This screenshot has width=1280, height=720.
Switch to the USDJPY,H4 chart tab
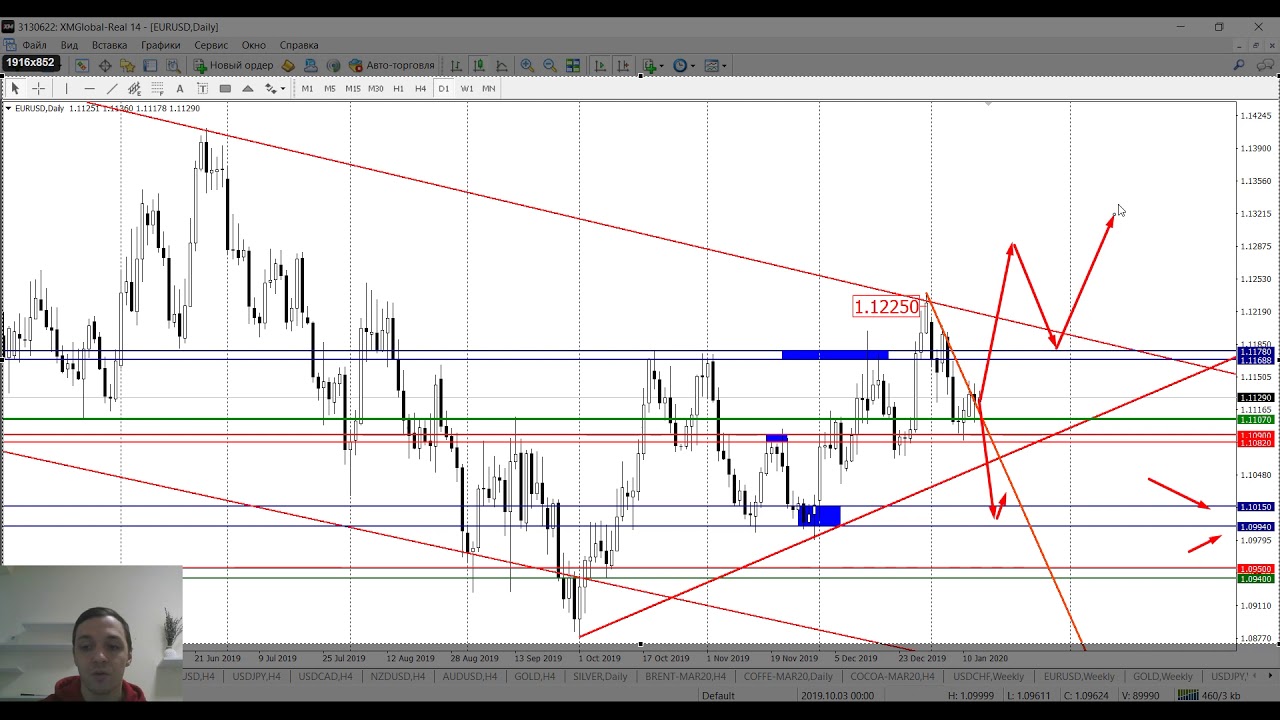click(x=256, y=677)
